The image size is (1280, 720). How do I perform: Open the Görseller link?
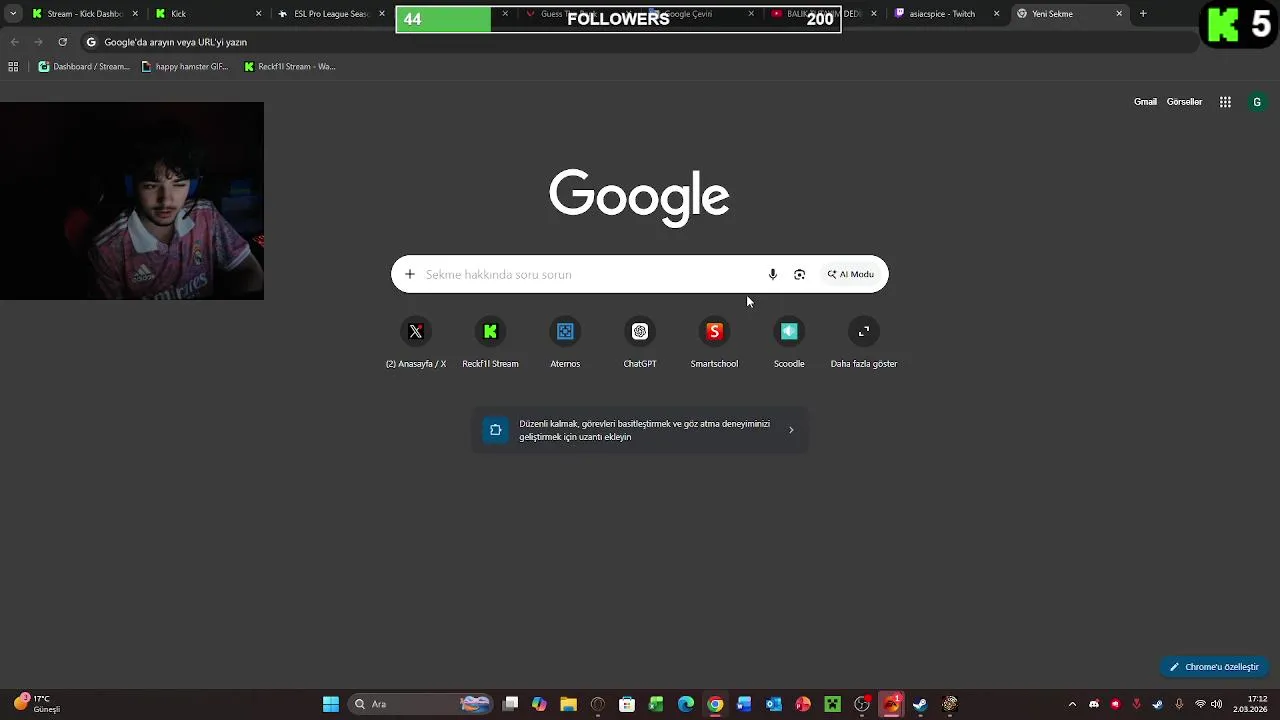(x=1184, y=102)
